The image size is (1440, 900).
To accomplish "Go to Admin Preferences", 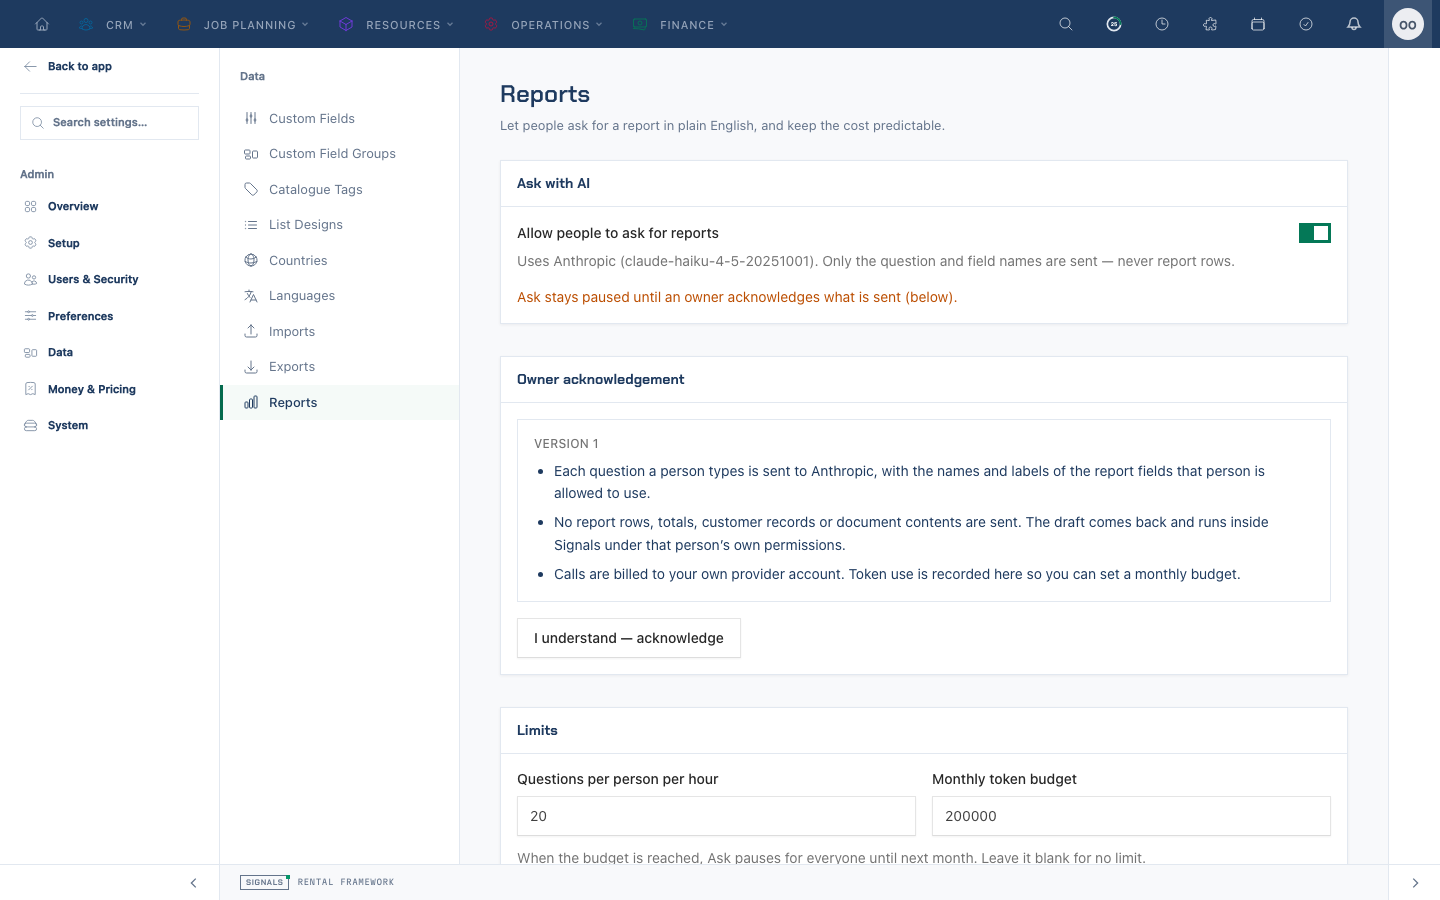I will [109, 316].
